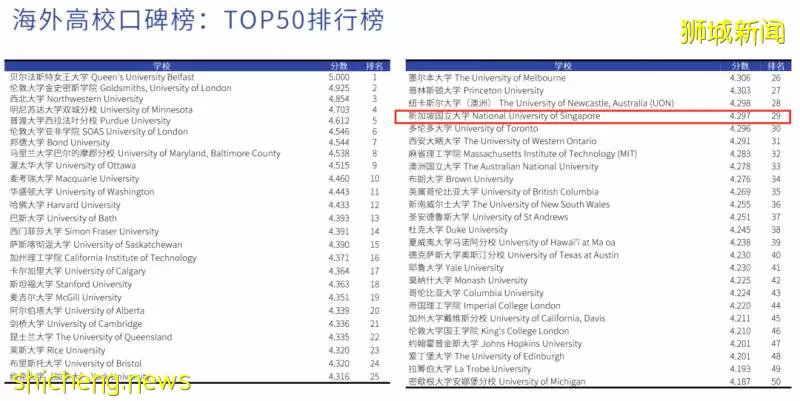
Task: Select King's College London row
Action: tap(489, 331)
